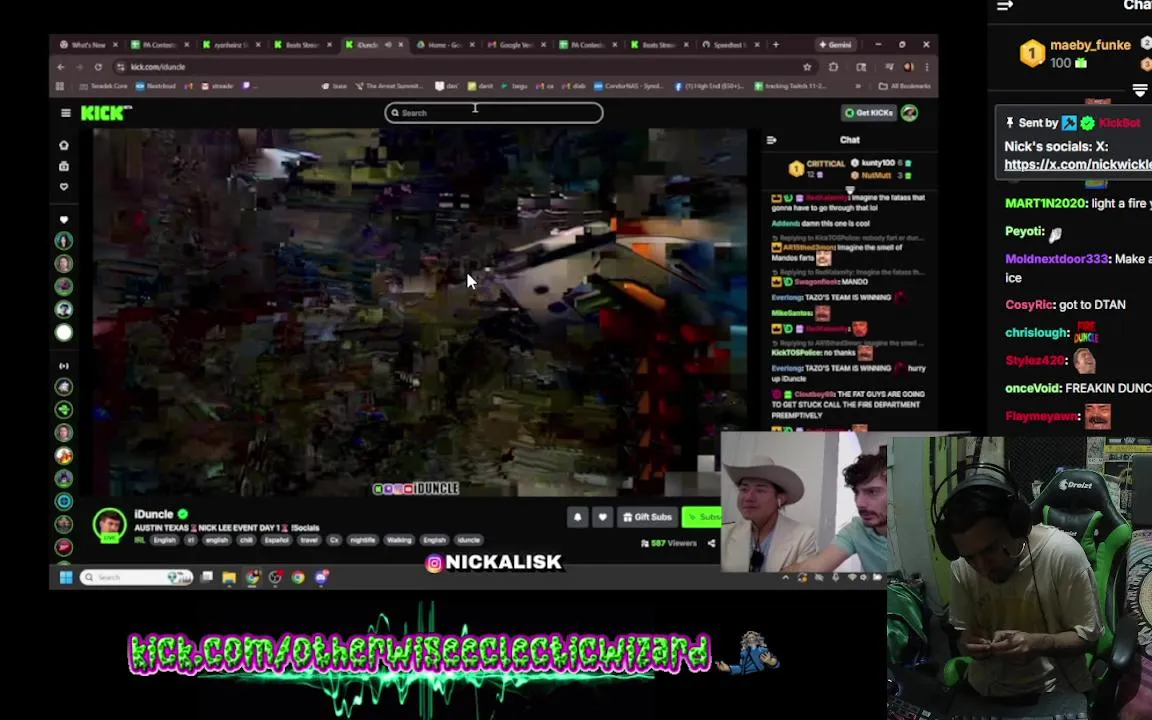The height and width of the screenshot is (720, 1152).
Task: Click the Español tag
Action: (x=276, y=540)
